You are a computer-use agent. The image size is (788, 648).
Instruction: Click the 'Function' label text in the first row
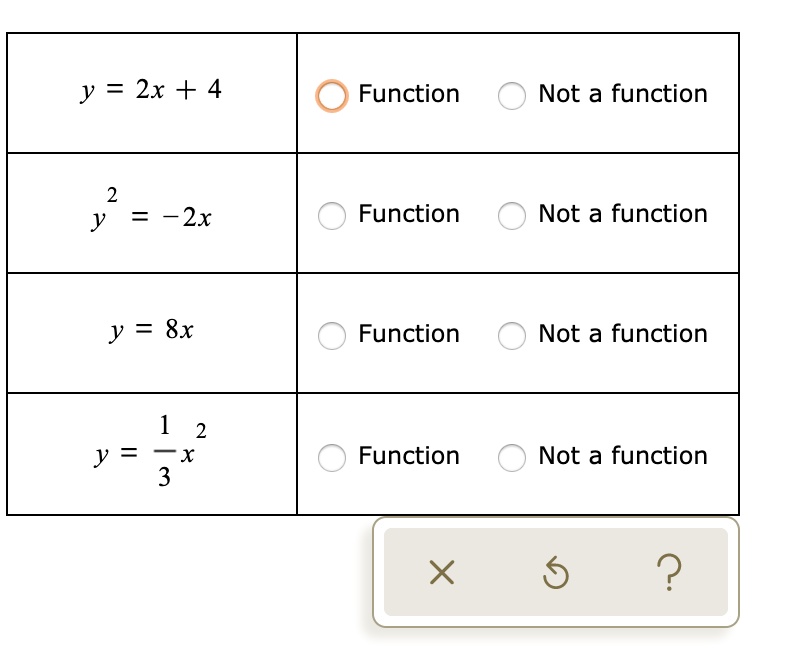coord(409,94)
